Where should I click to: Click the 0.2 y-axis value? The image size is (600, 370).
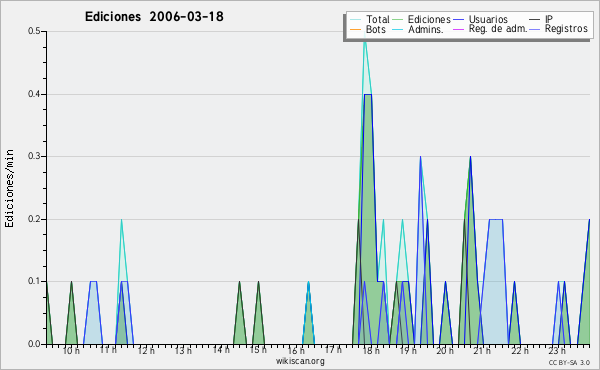34,219
